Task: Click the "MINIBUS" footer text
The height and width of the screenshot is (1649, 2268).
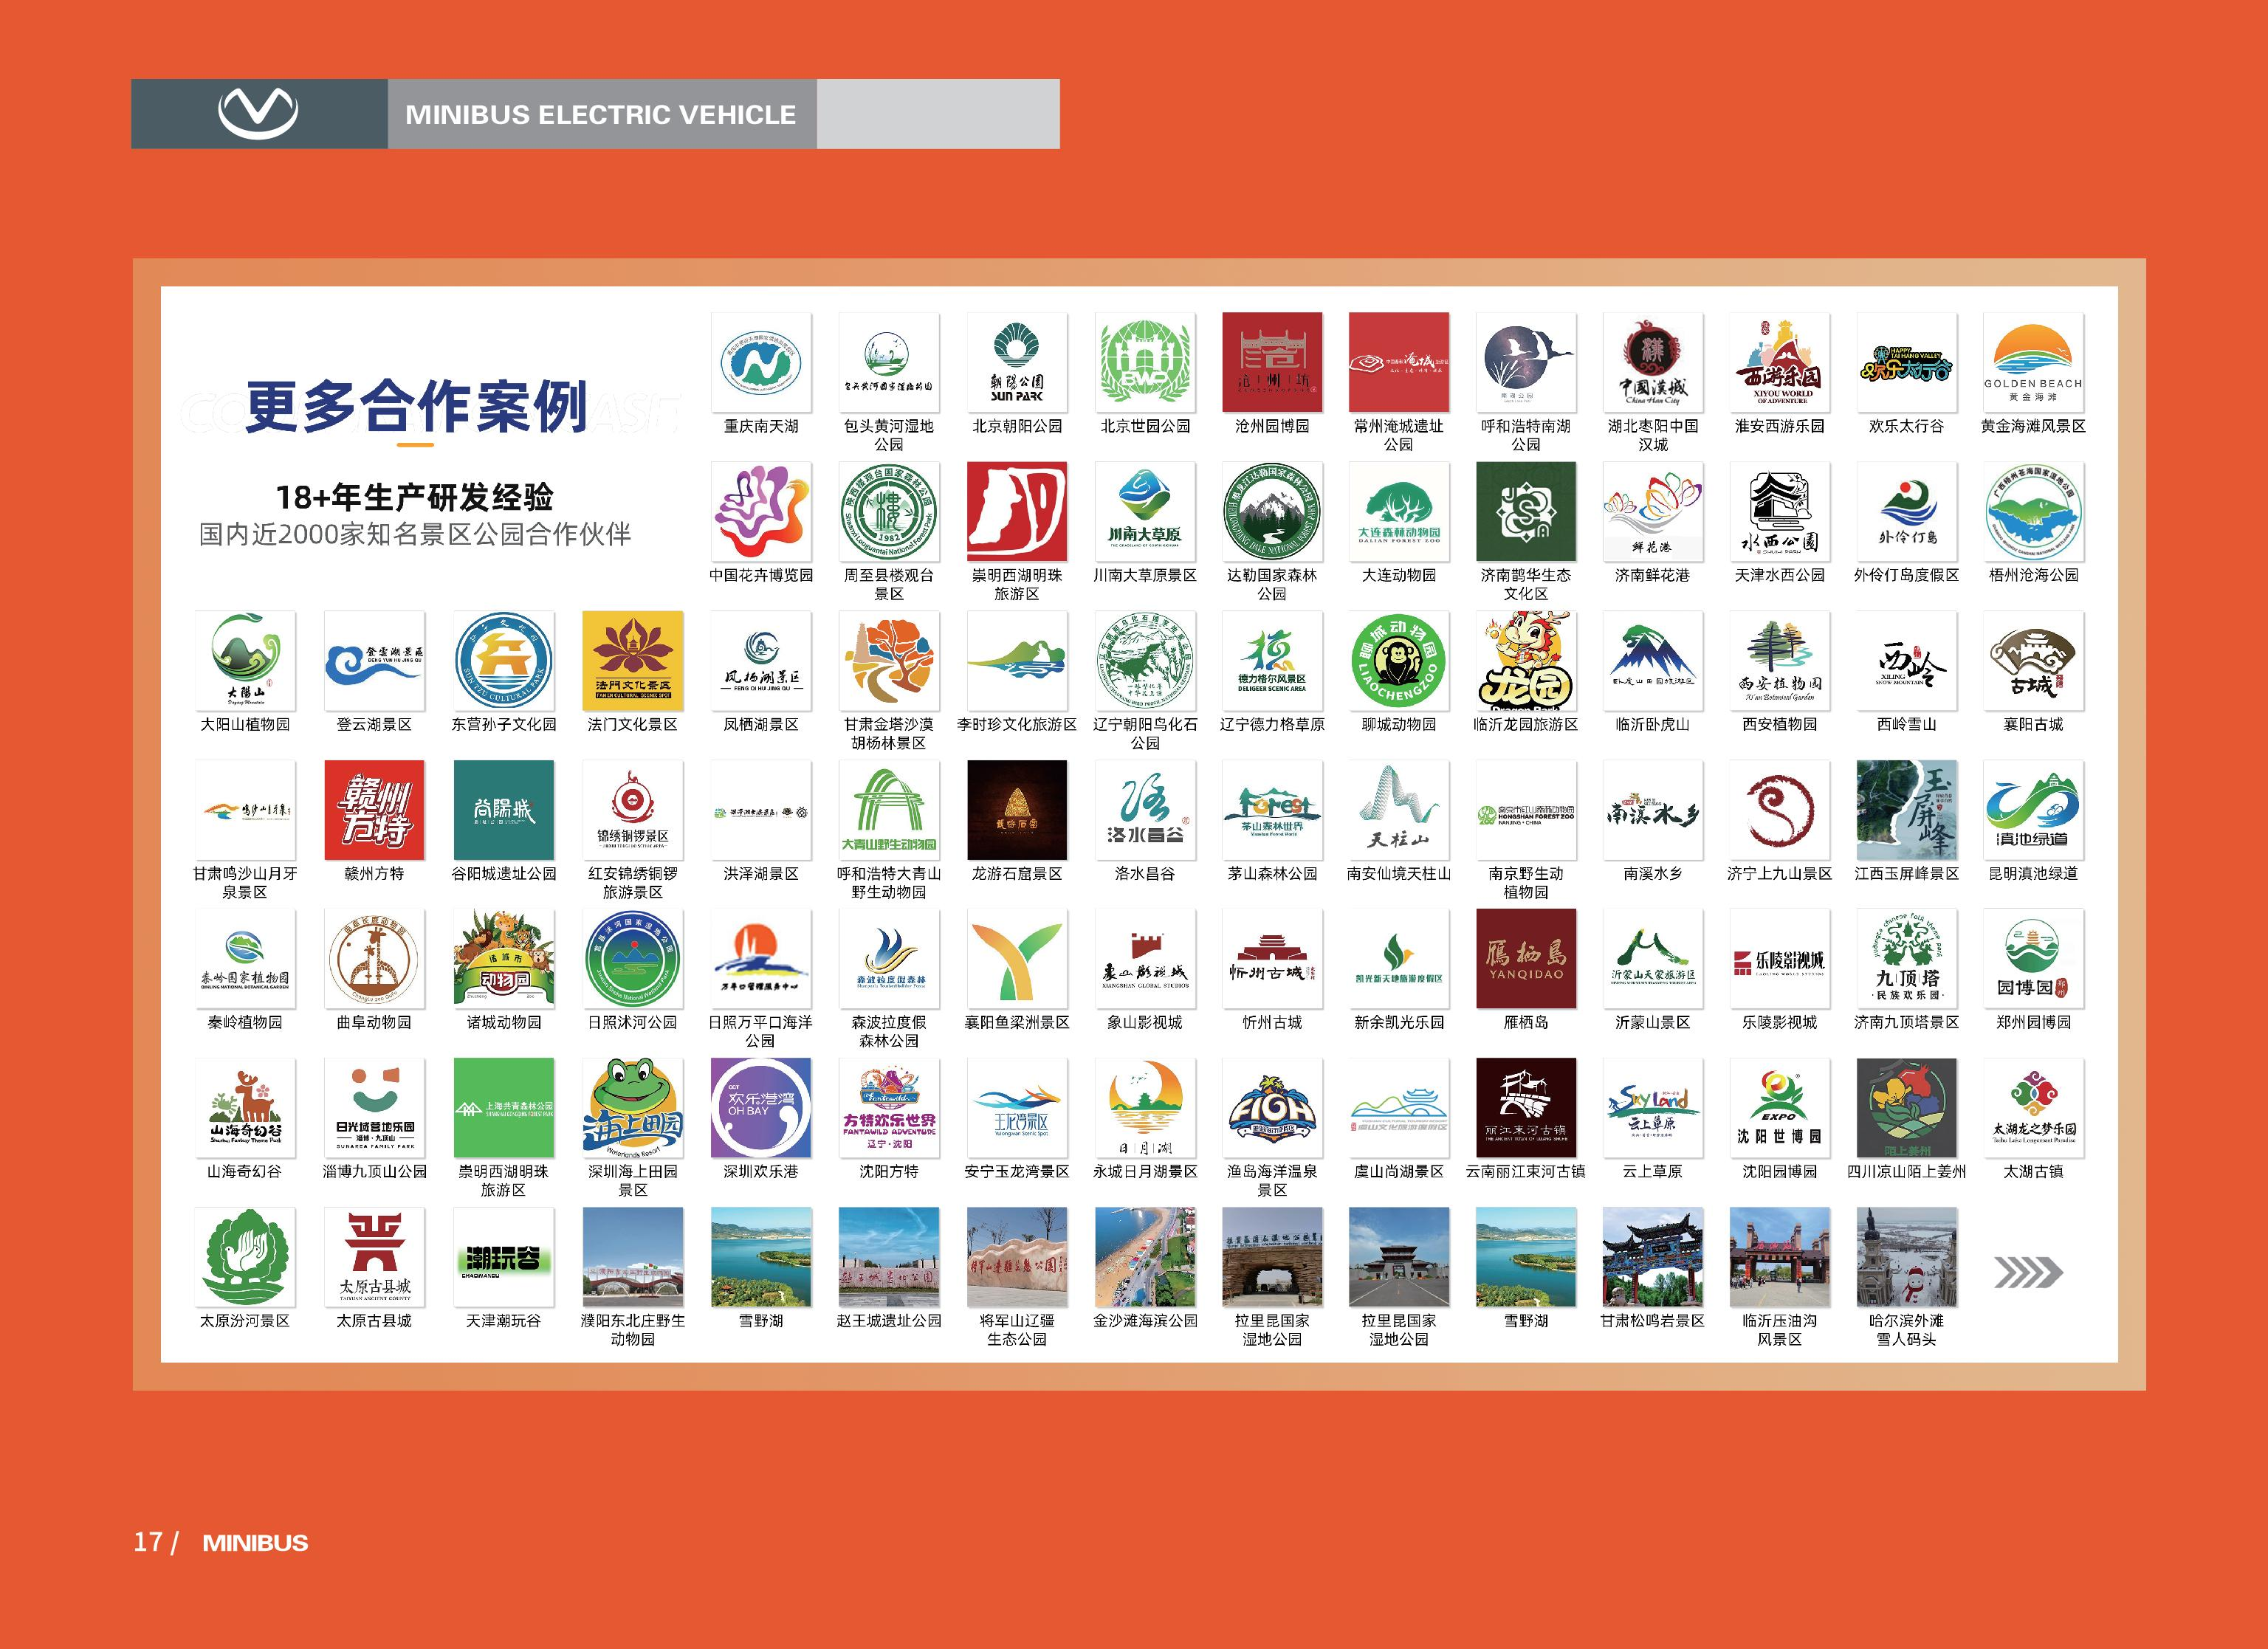Action: coord(255,1543)
